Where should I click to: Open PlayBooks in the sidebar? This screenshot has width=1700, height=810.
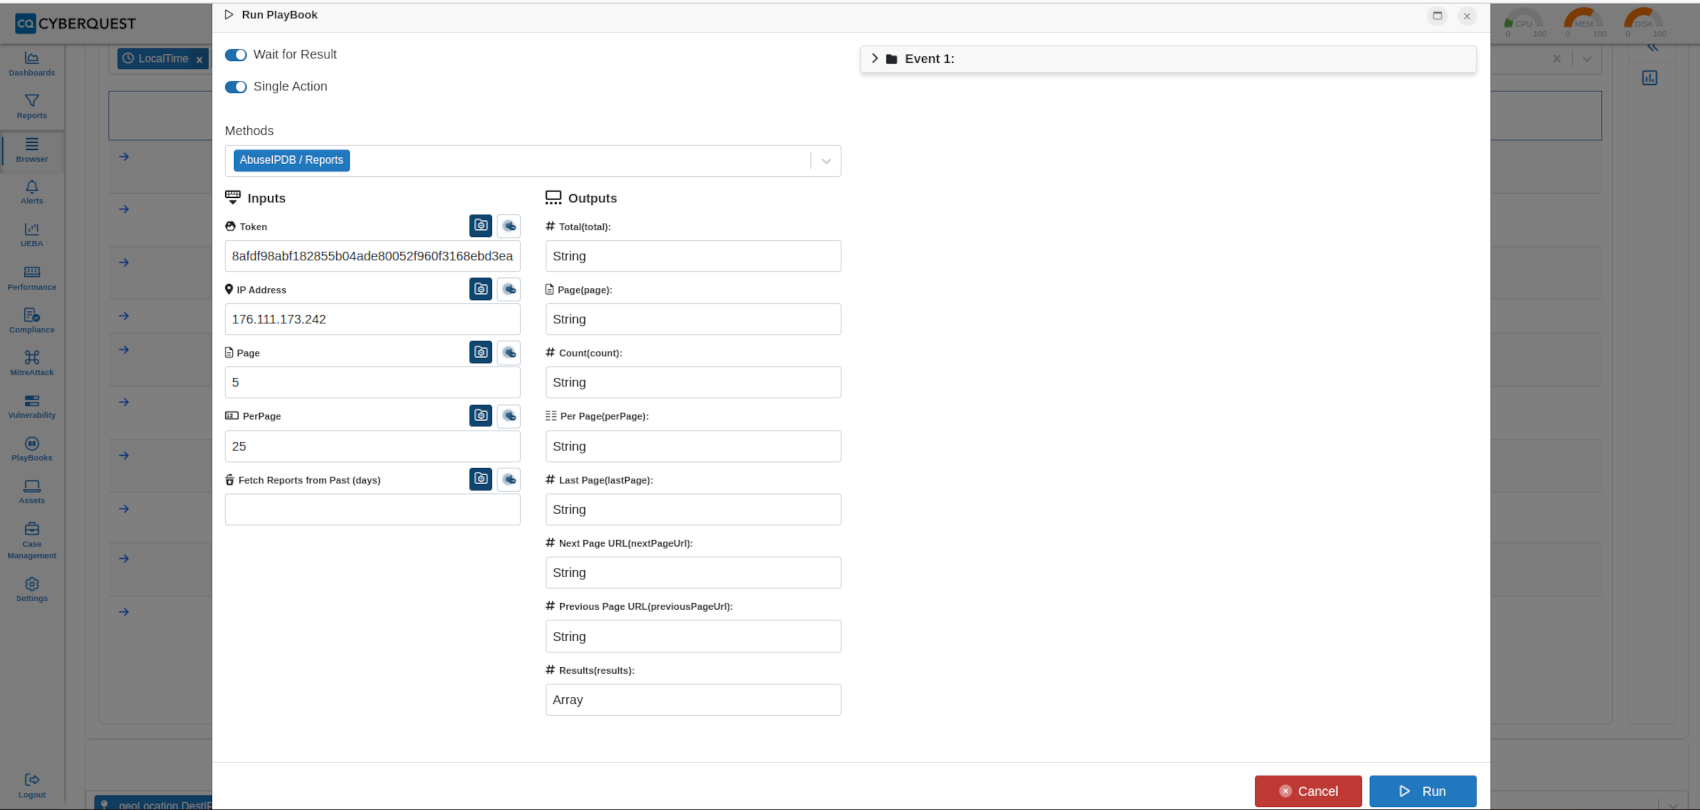point(32,449)
